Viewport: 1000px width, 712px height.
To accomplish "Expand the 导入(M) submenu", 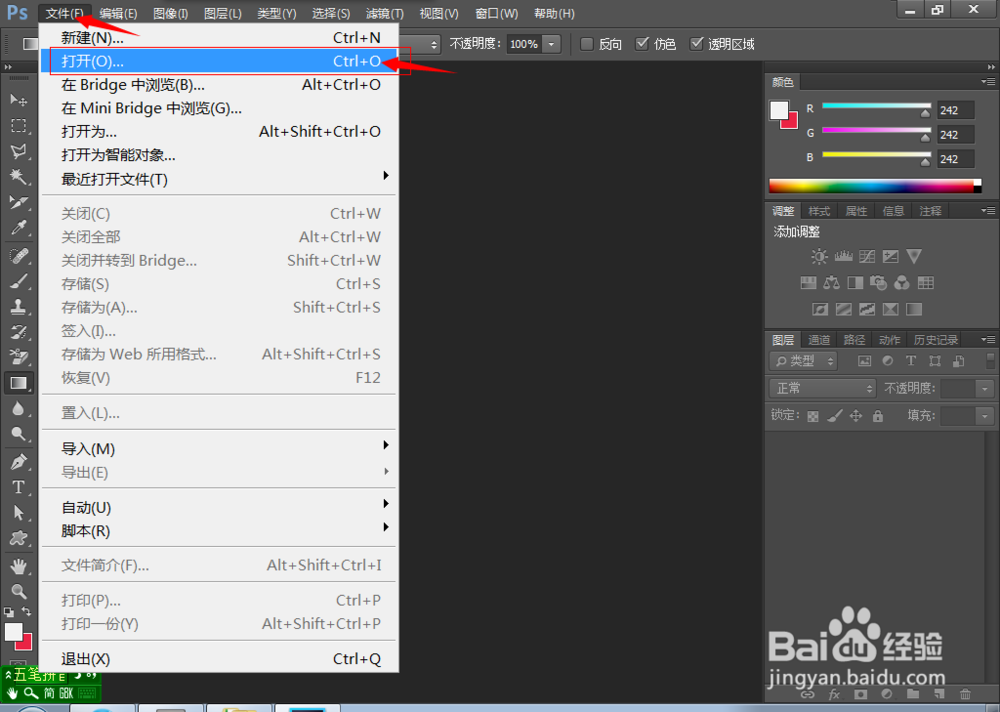I will pos(218,449).
